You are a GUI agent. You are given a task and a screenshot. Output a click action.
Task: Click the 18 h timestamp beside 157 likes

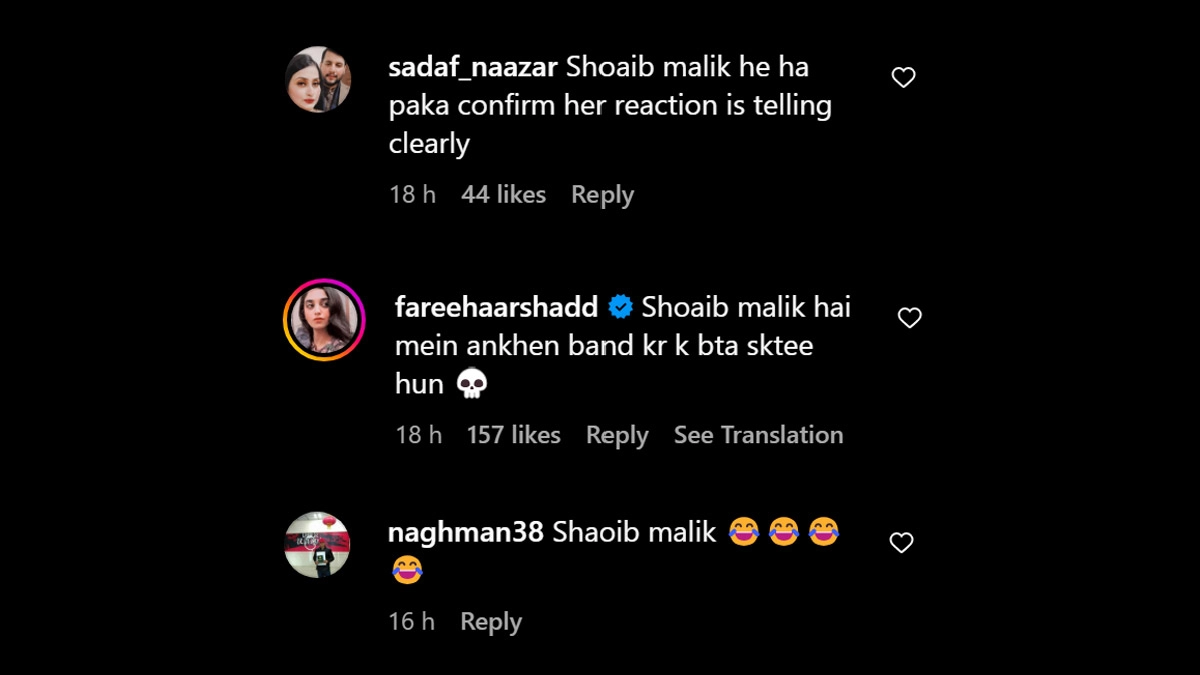coord(418,435)
